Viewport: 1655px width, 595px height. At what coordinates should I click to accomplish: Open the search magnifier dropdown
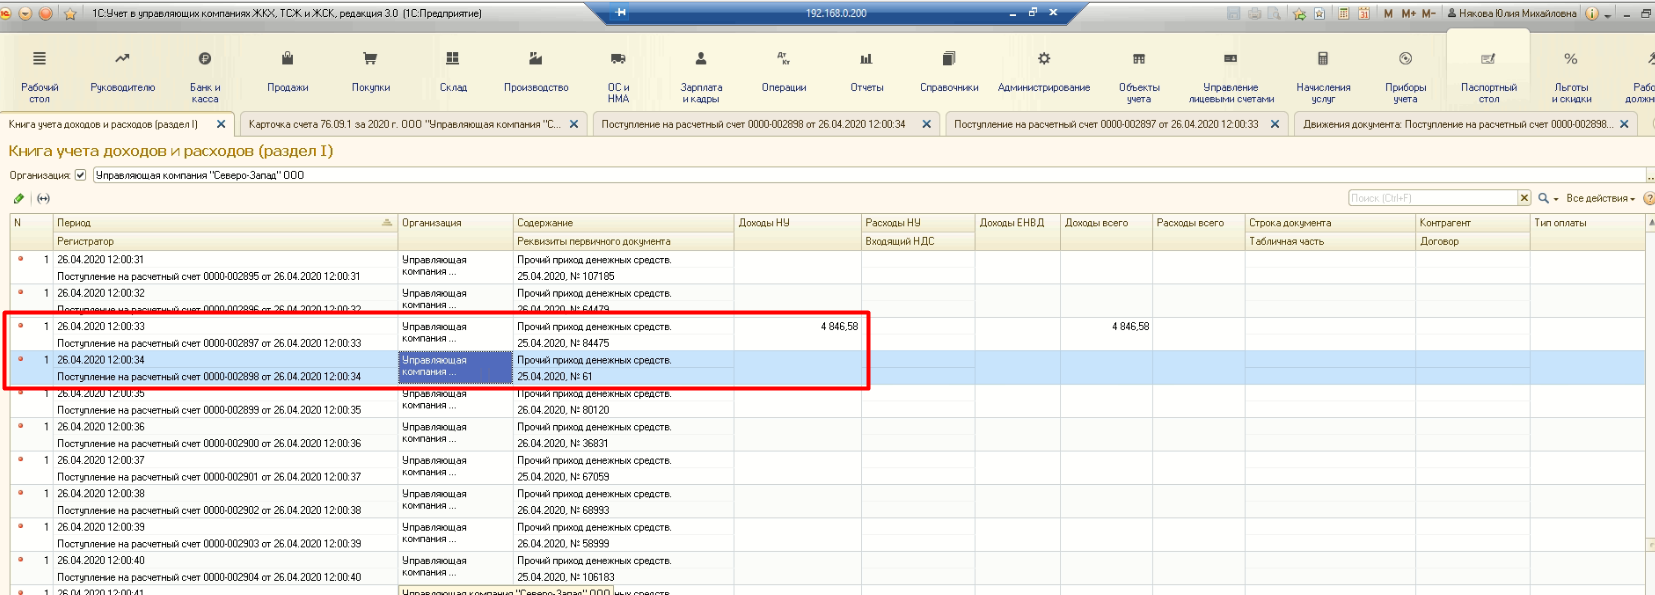[1548, 198]
